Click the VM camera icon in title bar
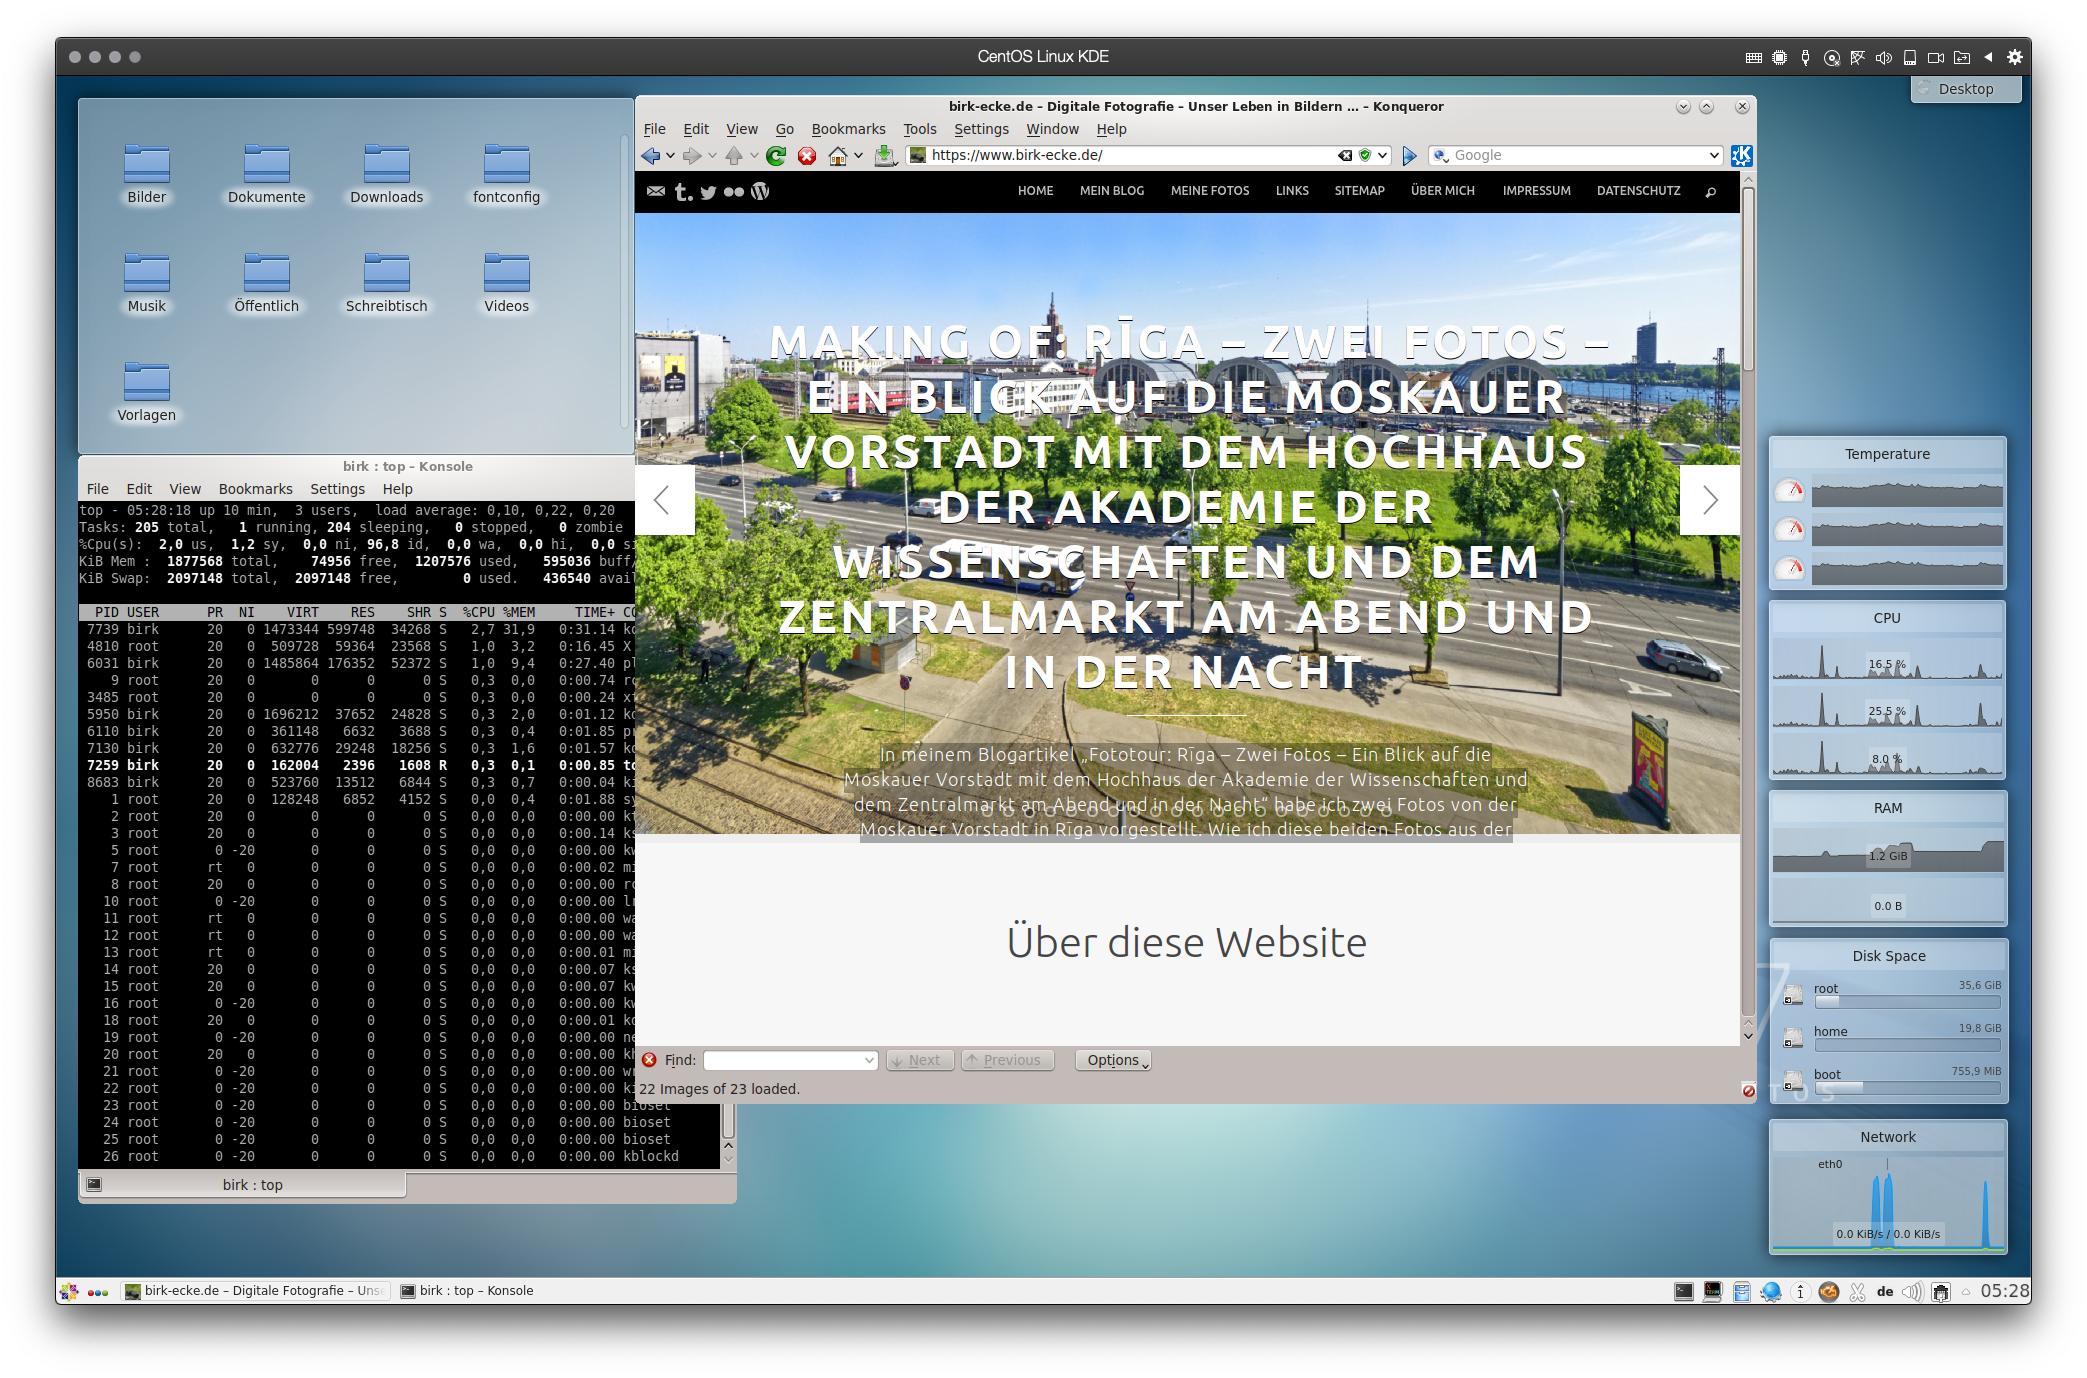2087x1378 pixels. coord(1936,57)
